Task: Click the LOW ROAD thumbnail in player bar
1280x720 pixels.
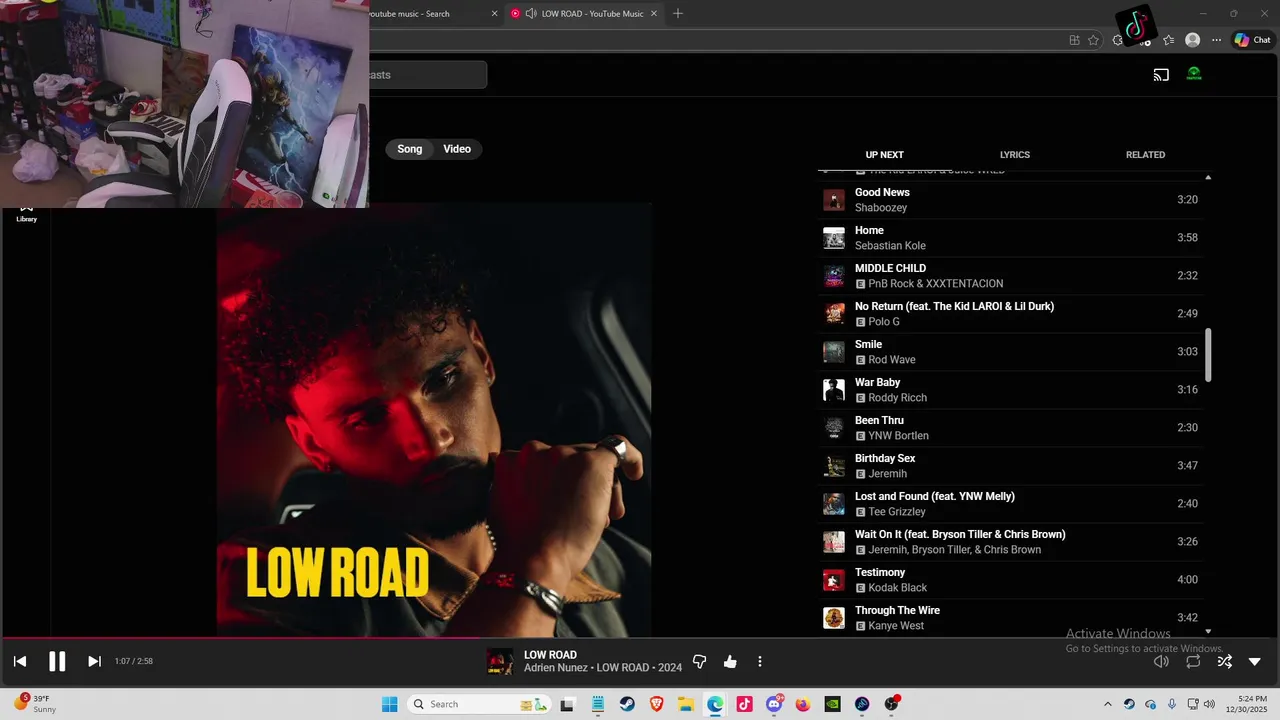Action: click(x=500, y=661)
